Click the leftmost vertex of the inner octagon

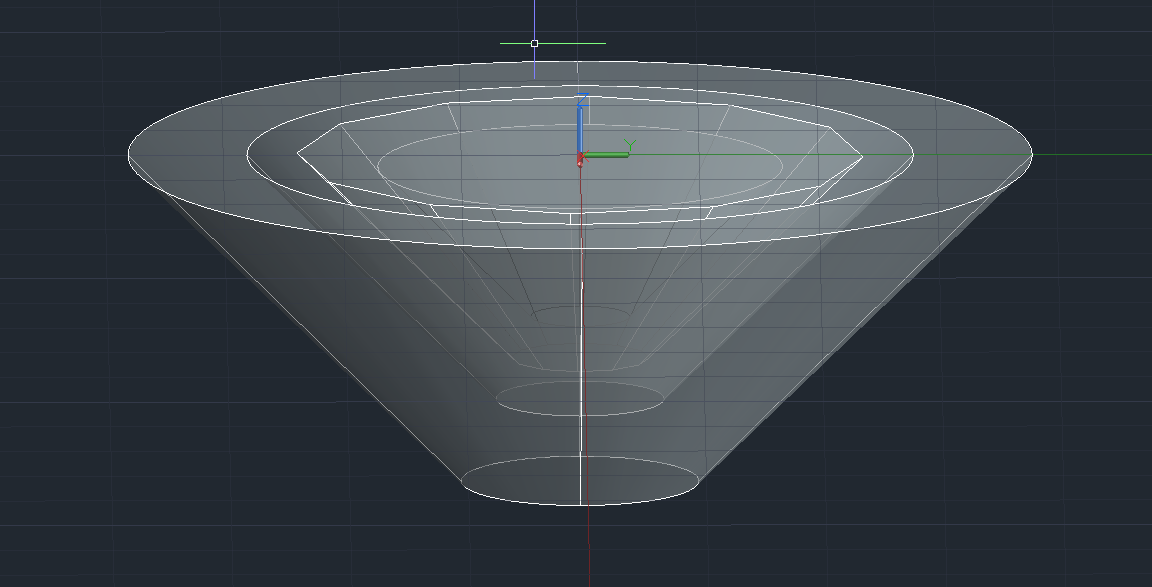click(x=298, y=154)
